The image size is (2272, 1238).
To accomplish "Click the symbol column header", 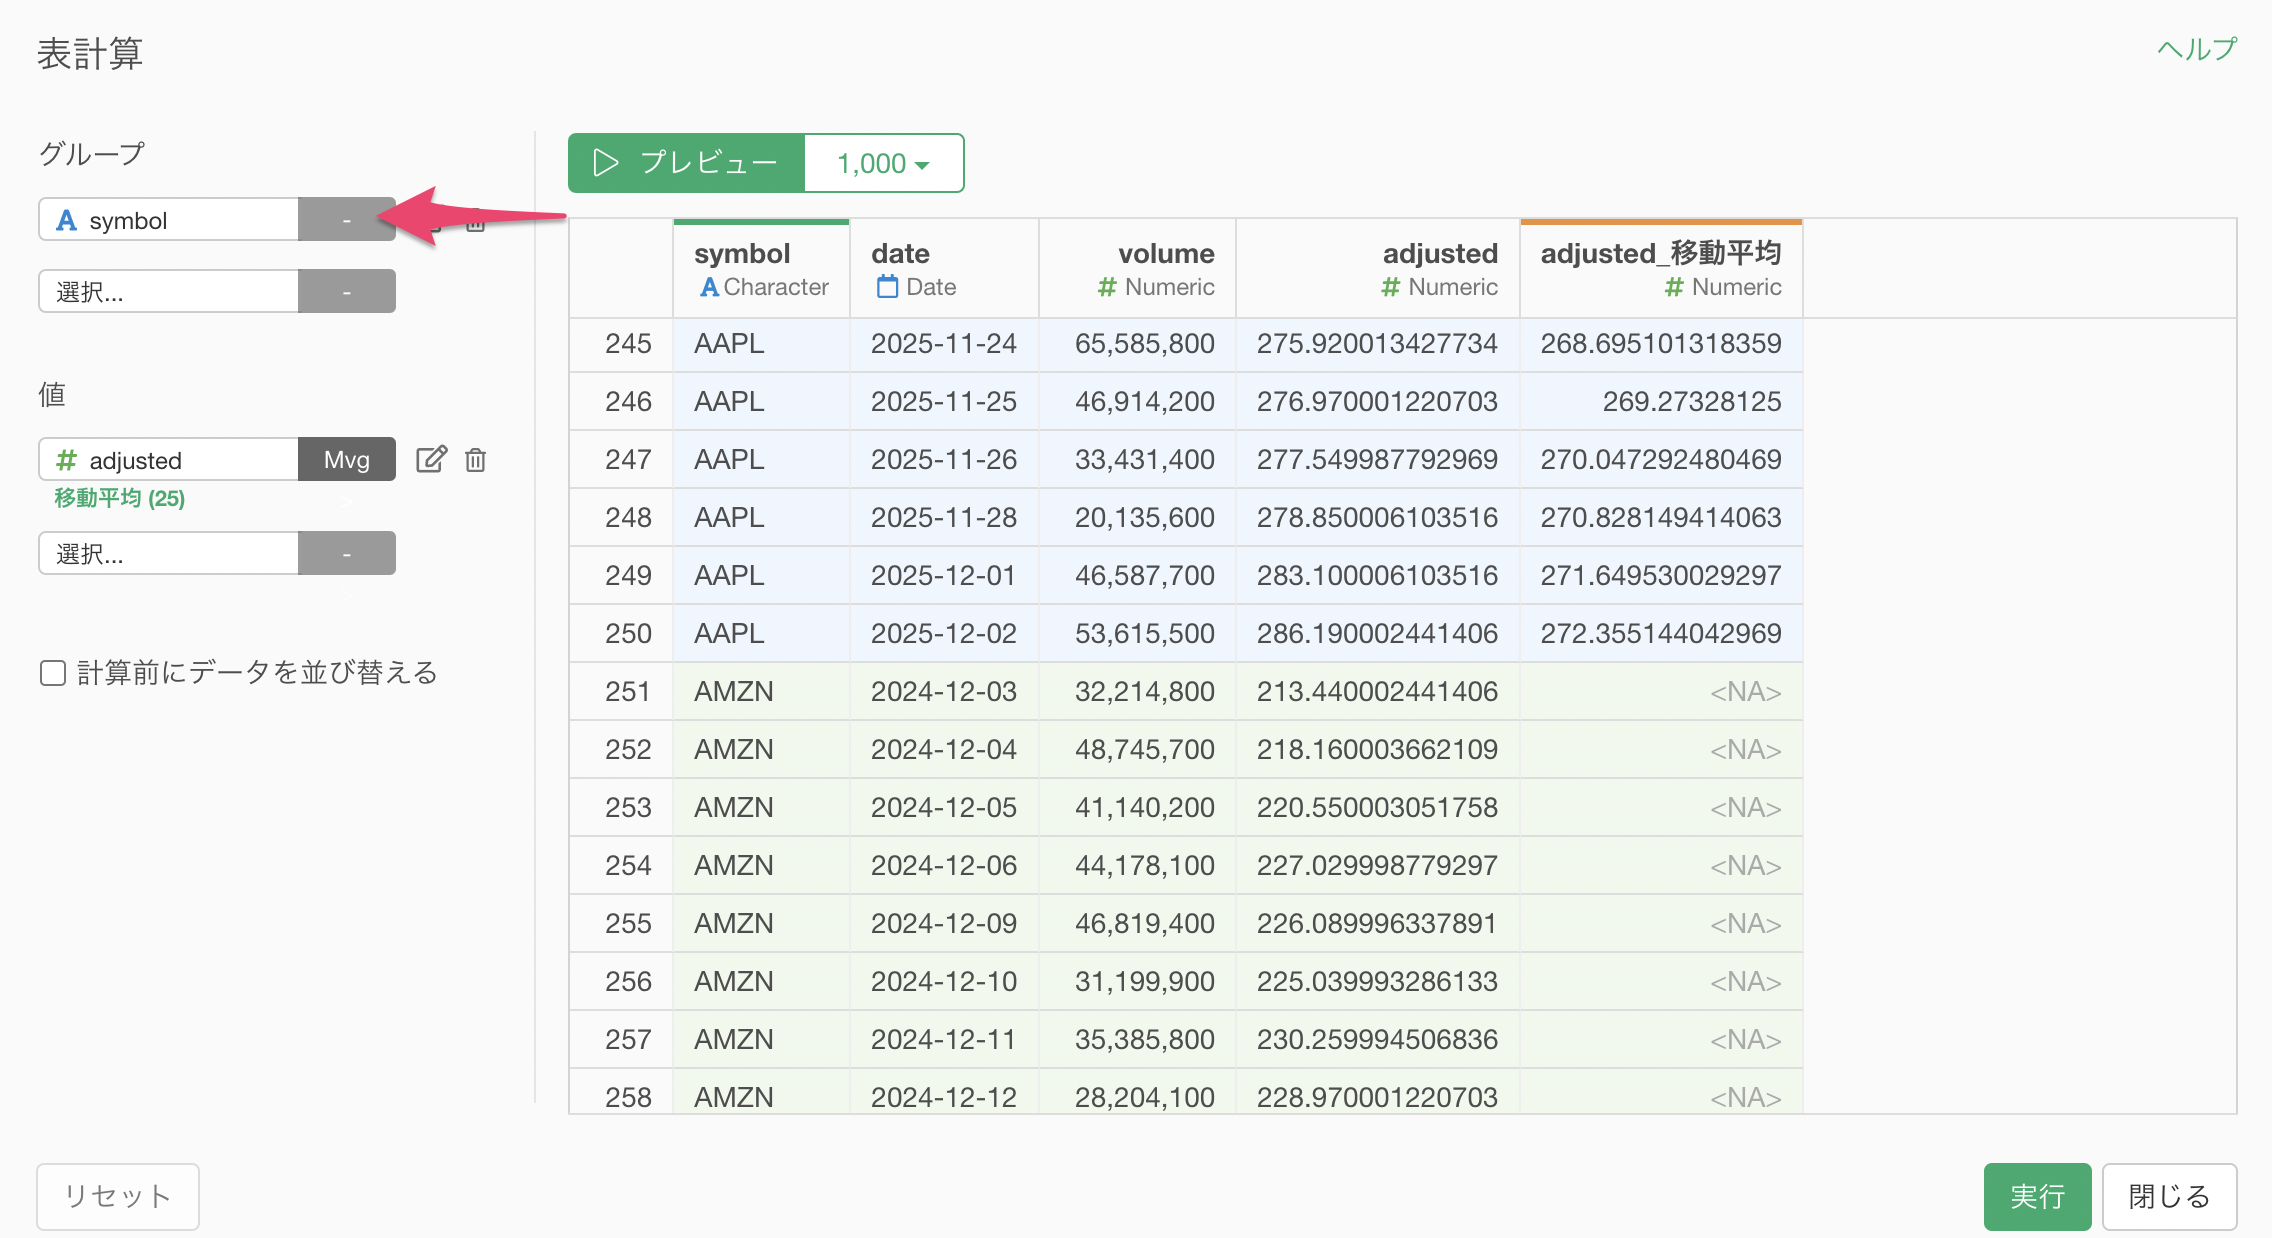I will 742,254.
